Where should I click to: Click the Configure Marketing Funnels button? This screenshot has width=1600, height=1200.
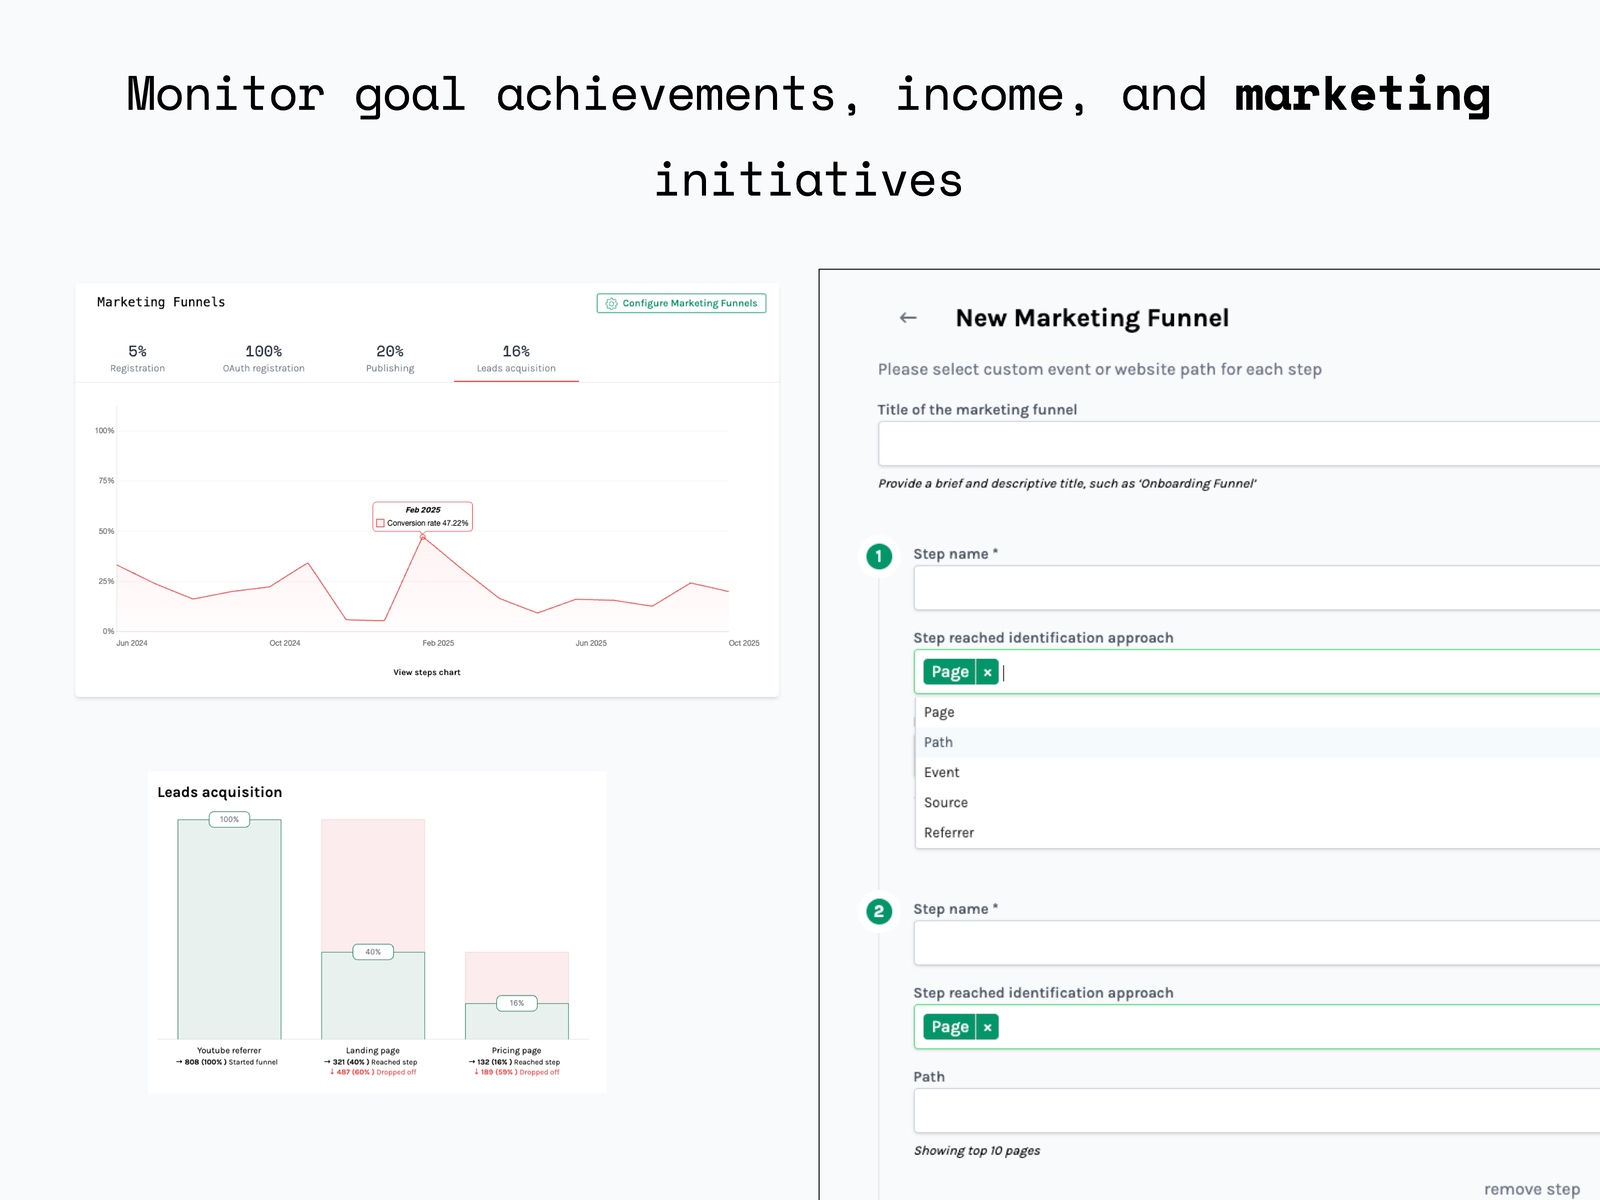coord(681,303)
